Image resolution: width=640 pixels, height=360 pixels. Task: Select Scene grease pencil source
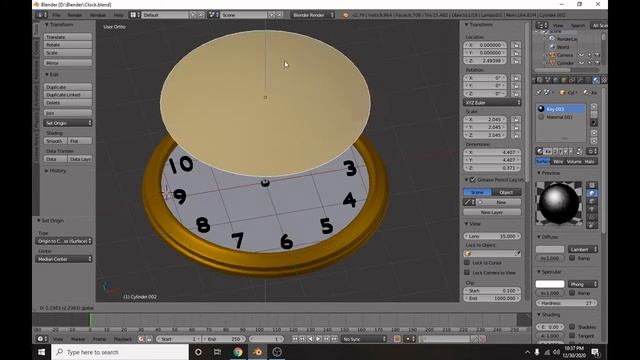coord(477,192)
